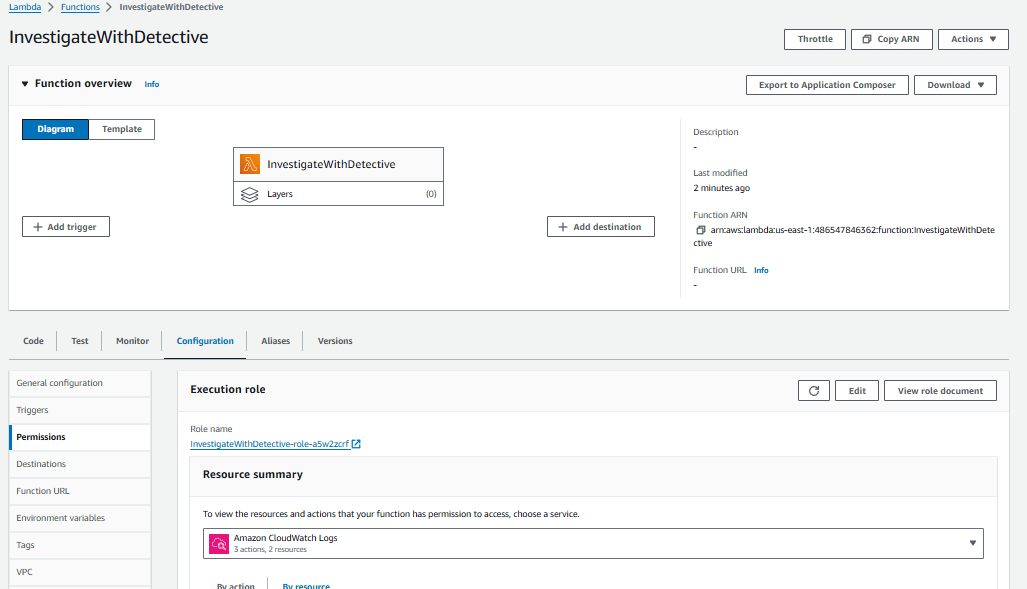The height and width of the screenshot is (589, 1027).
Task: Collapse the Function overview section
Action: click(25, 84)
